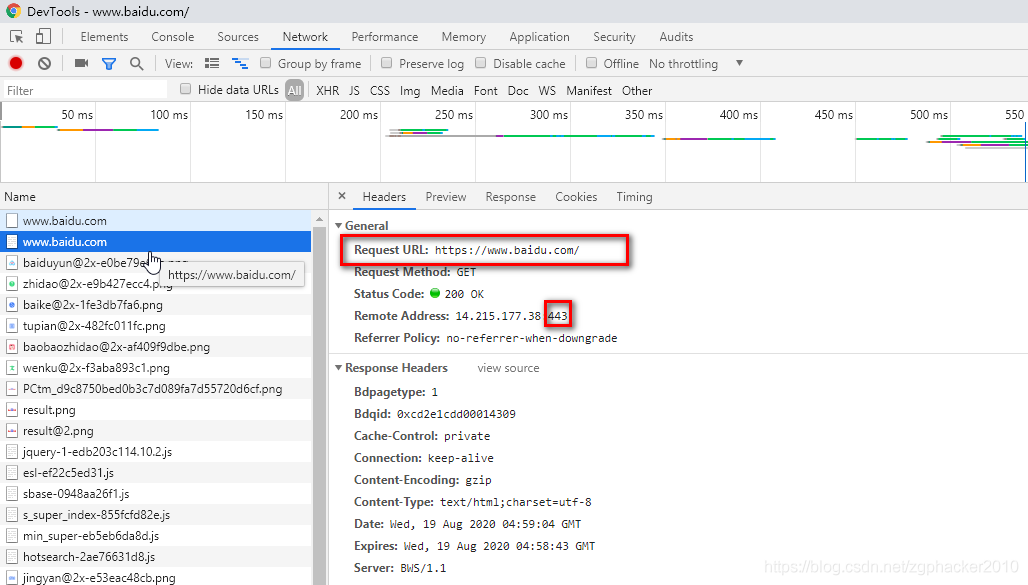Click the file icon of baiduyun@2x png
Screen dimensions: 1028x585
[x=12, y=263]
